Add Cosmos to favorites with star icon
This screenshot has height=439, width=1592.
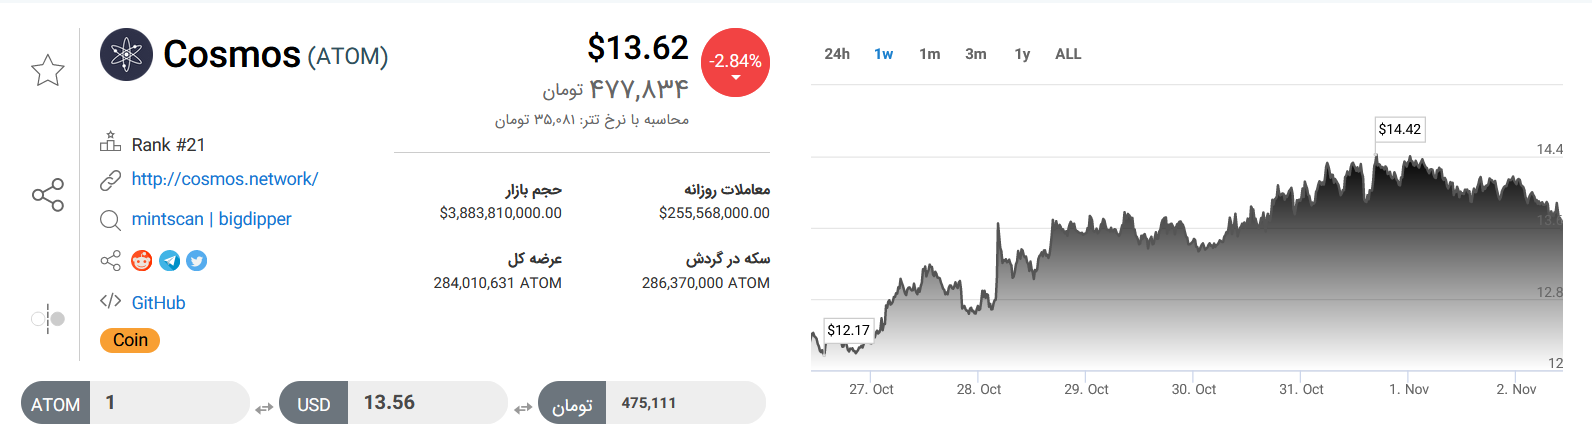[x=48, y=70]
